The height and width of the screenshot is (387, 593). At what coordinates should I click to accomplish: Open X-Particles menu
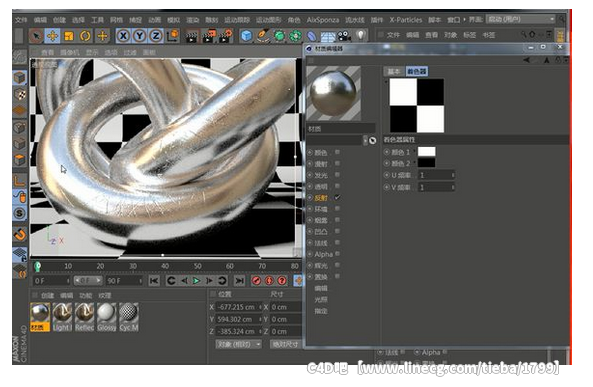point(406,20)
